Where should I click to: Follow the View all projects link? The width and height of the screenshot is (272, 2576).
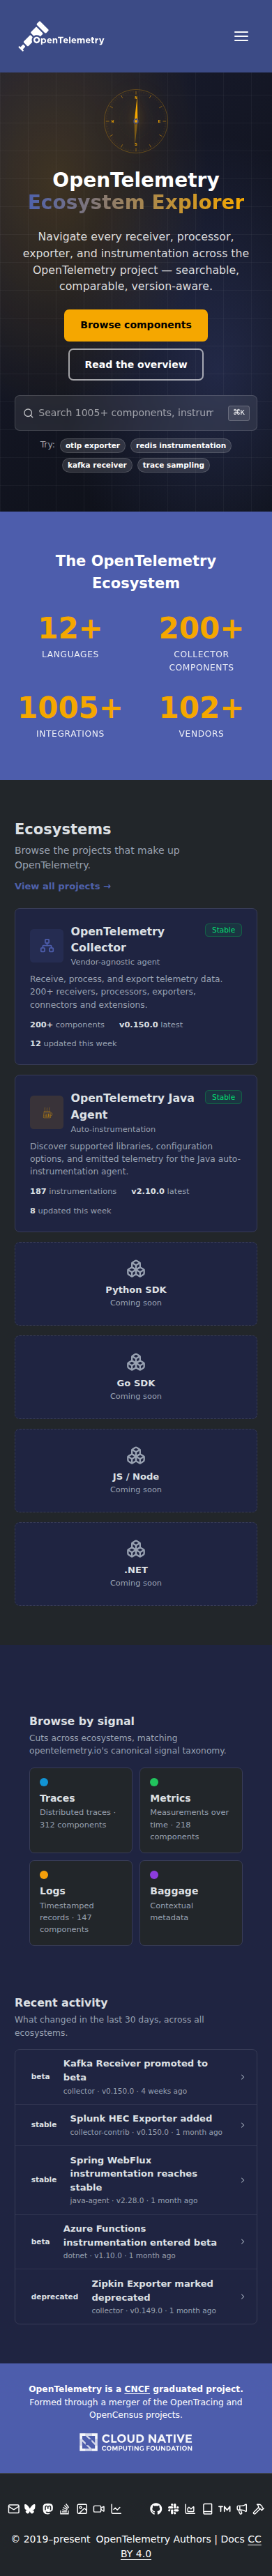(63, 886)
